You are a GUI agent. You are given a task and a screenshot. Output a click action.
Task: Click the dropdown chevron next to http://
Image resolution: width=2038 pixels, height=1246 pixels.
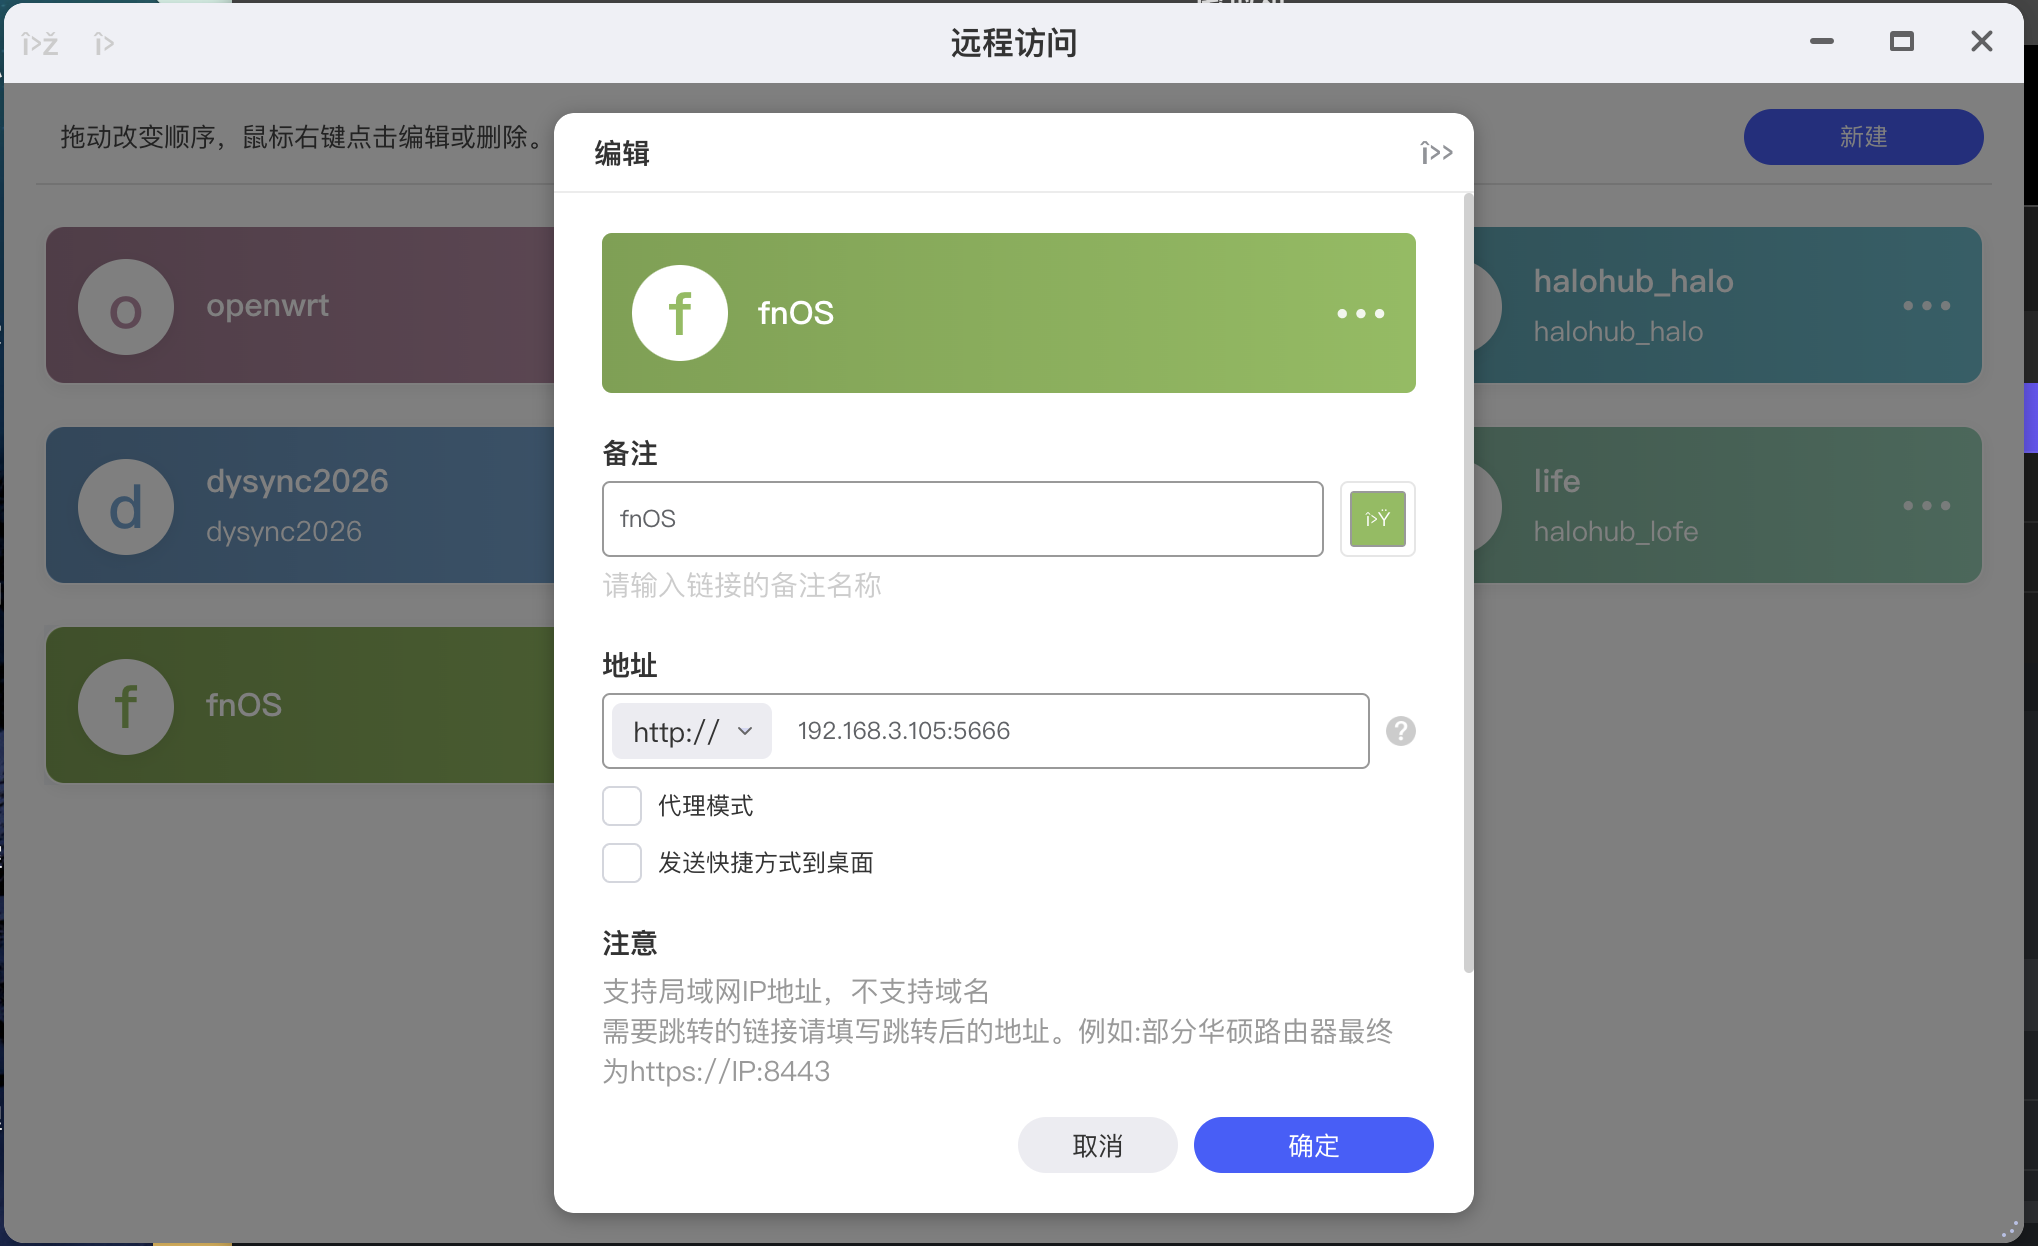[745, 731]
